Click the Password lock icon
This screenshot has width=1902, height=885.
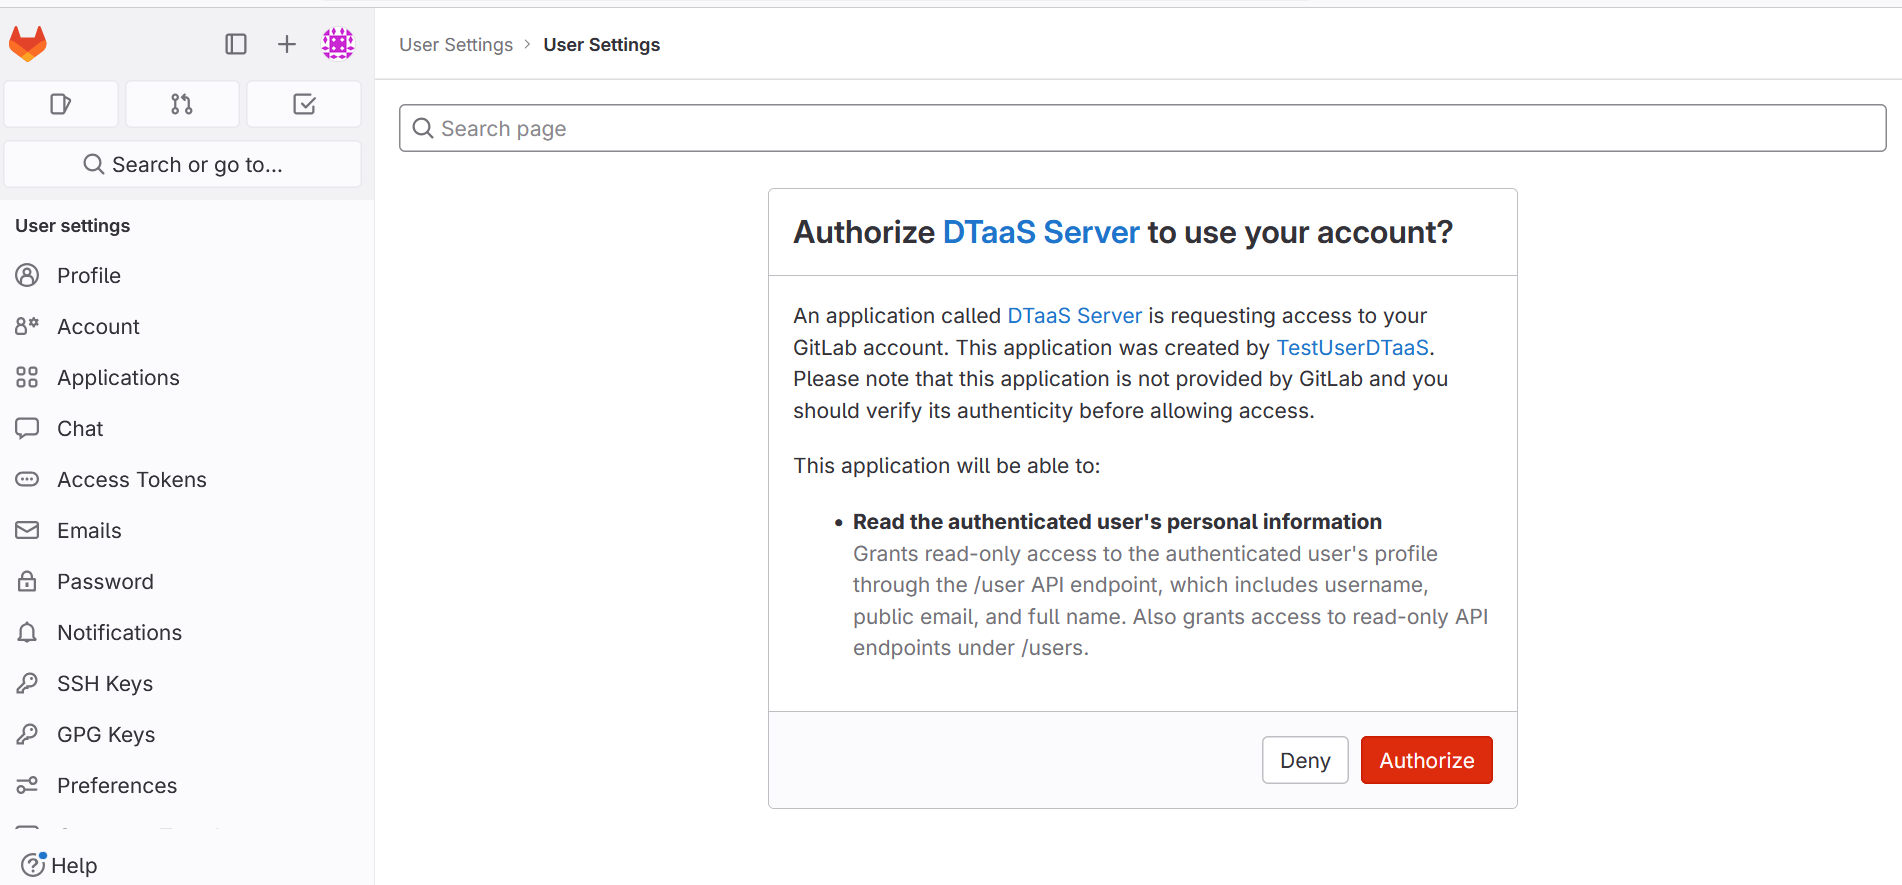(x=27, y=581)
